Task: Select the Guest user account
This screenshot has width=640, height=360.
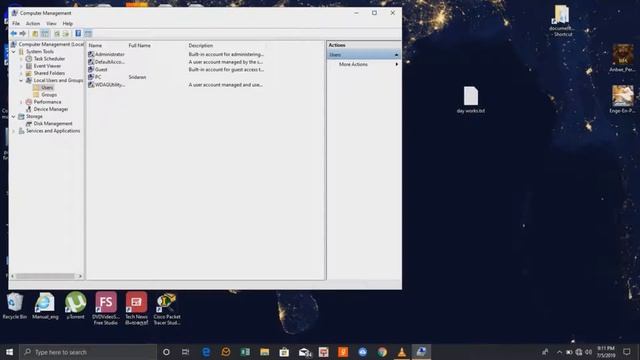Action: tap(101, 70)
